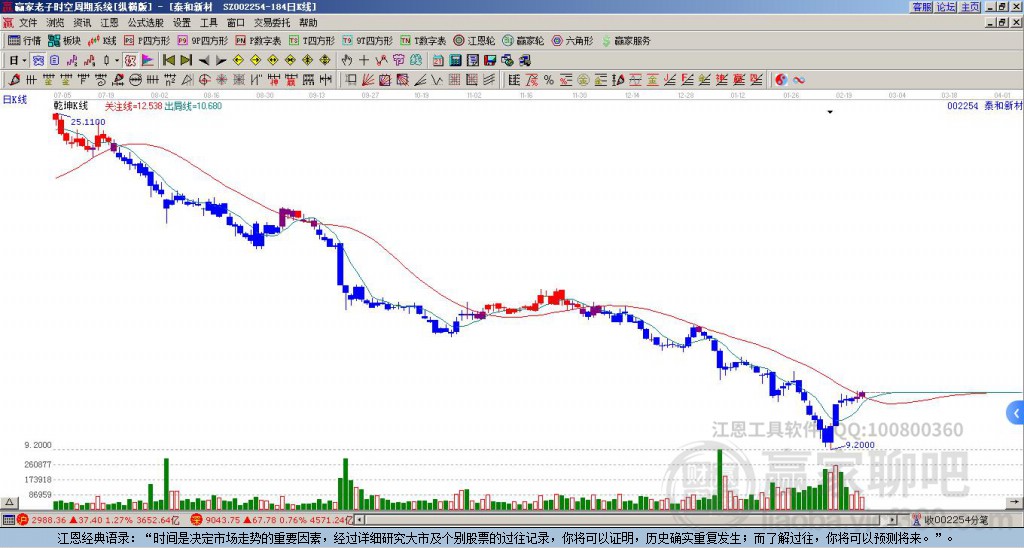
Task: Open the 文件 menu
Action: click(27, 23)
